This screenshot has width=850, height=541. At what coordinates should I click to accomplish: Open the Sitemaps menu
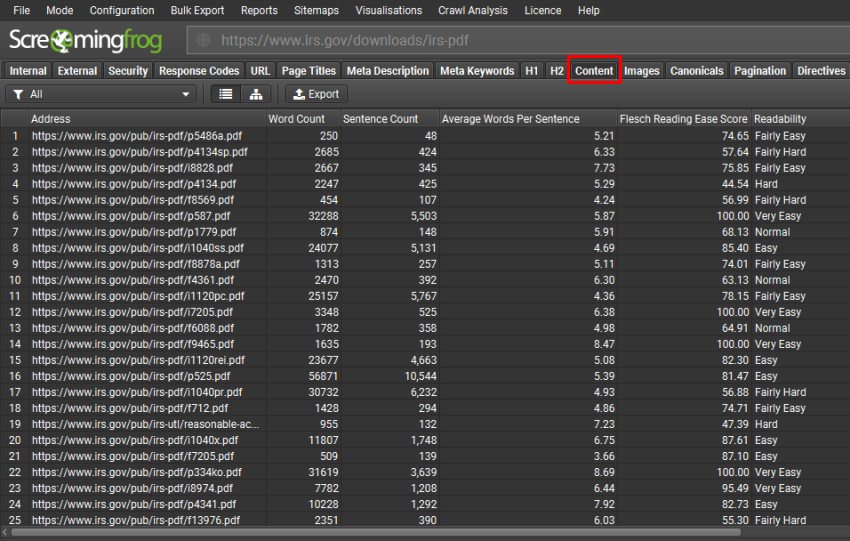[316, 10]
